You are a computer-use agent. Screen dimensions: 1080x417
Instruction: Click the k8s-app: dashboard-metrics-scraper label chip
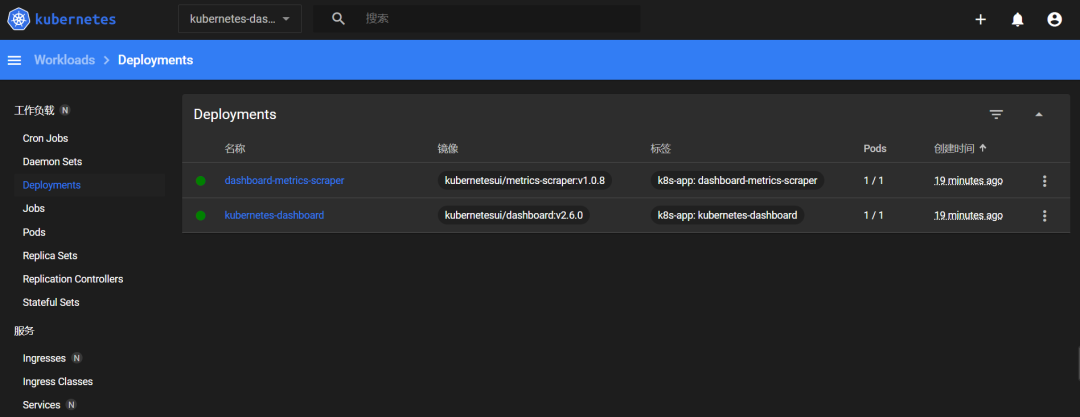pos(737,181)
